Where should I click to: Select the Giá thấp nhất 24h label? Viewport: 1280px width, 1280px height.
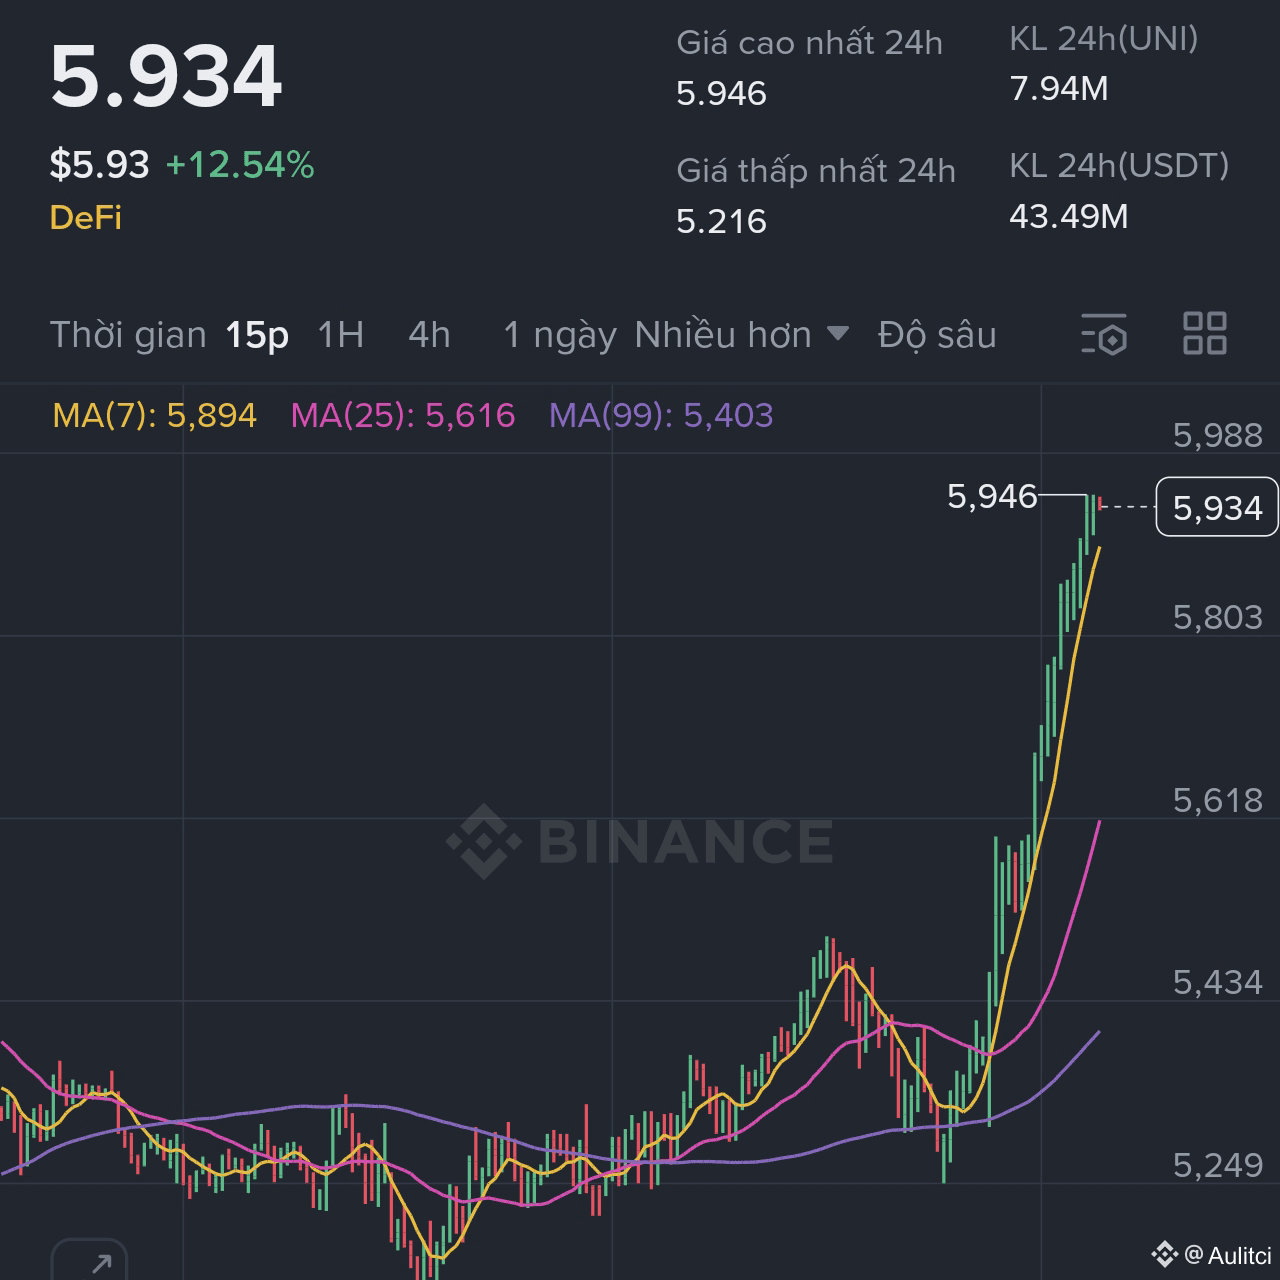click(x=816, y=171)
